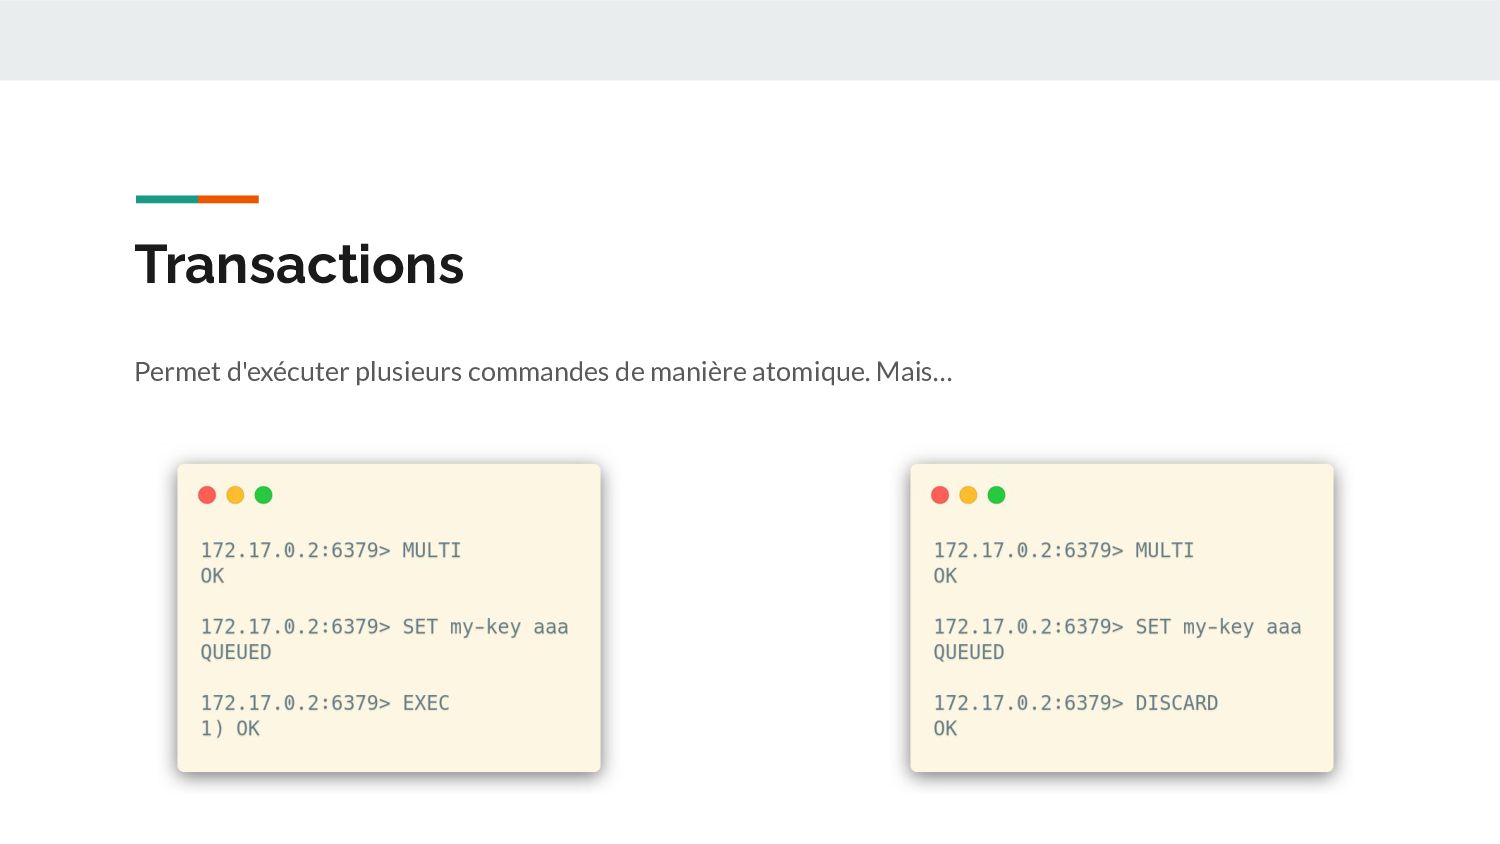Click the SET my-key aaa line in the left terminal
The height and width of the screenshot is (844, 1500).
coord(384,627)
